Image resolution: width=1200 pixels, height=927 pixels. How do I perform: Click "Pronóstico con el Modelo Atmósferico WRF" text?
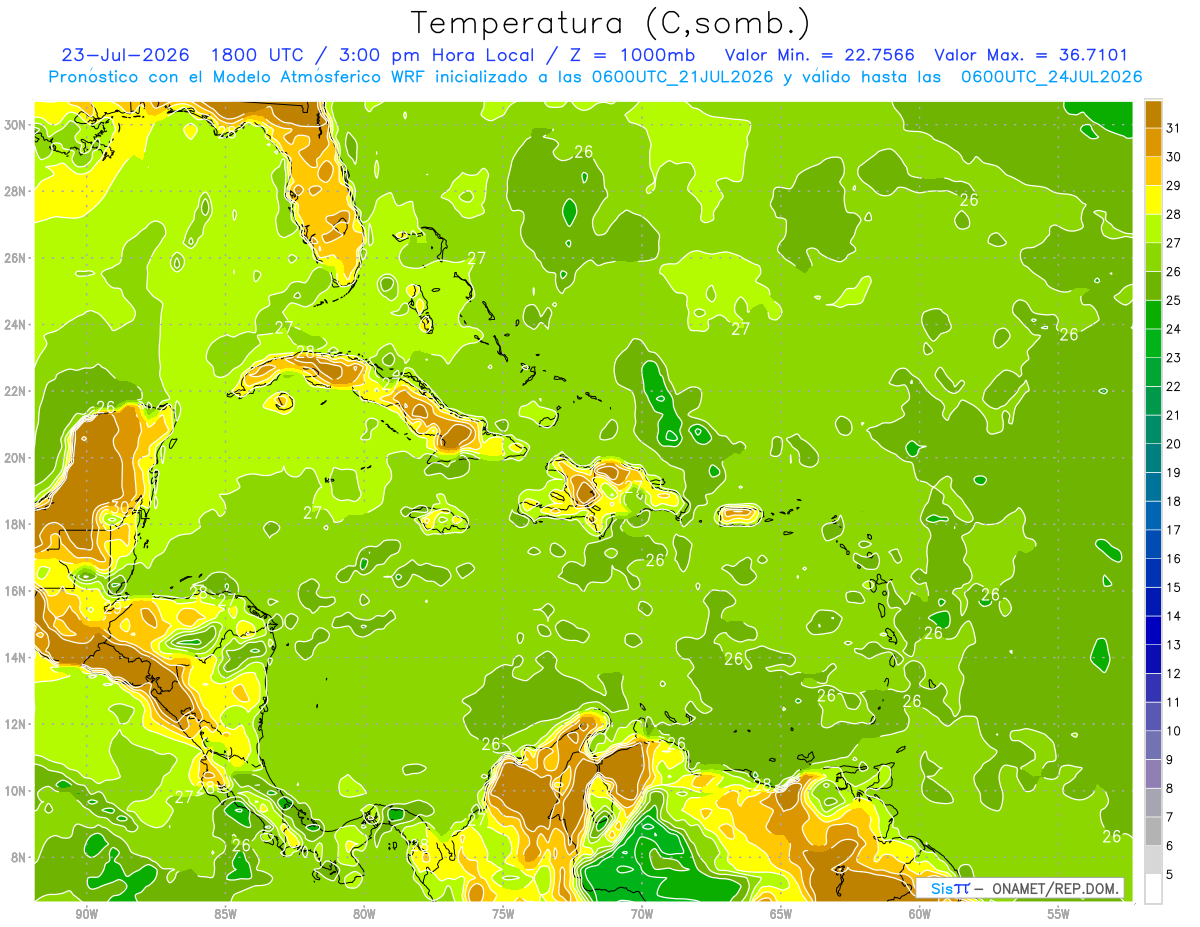(x=238, y=77)
